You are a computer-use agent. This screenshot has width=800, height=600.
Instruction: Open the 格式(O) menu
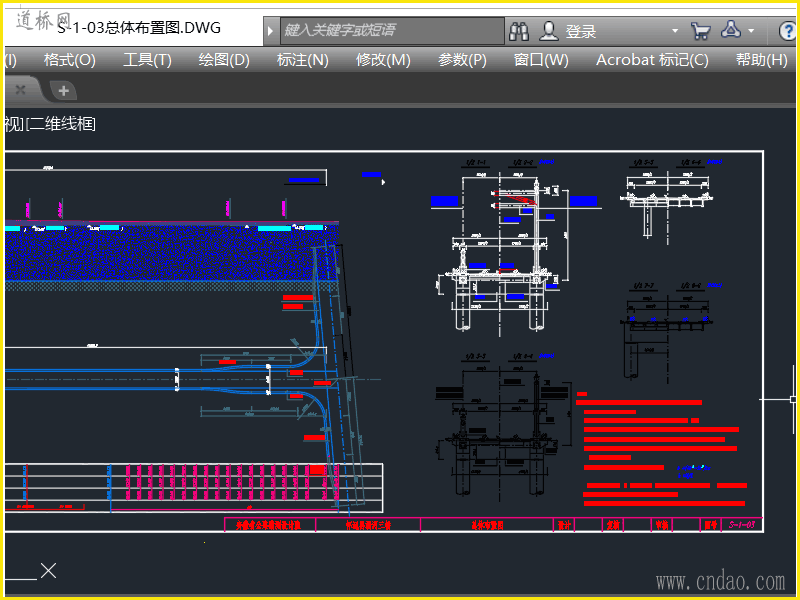pyautogui.click(x=69, y=60)
